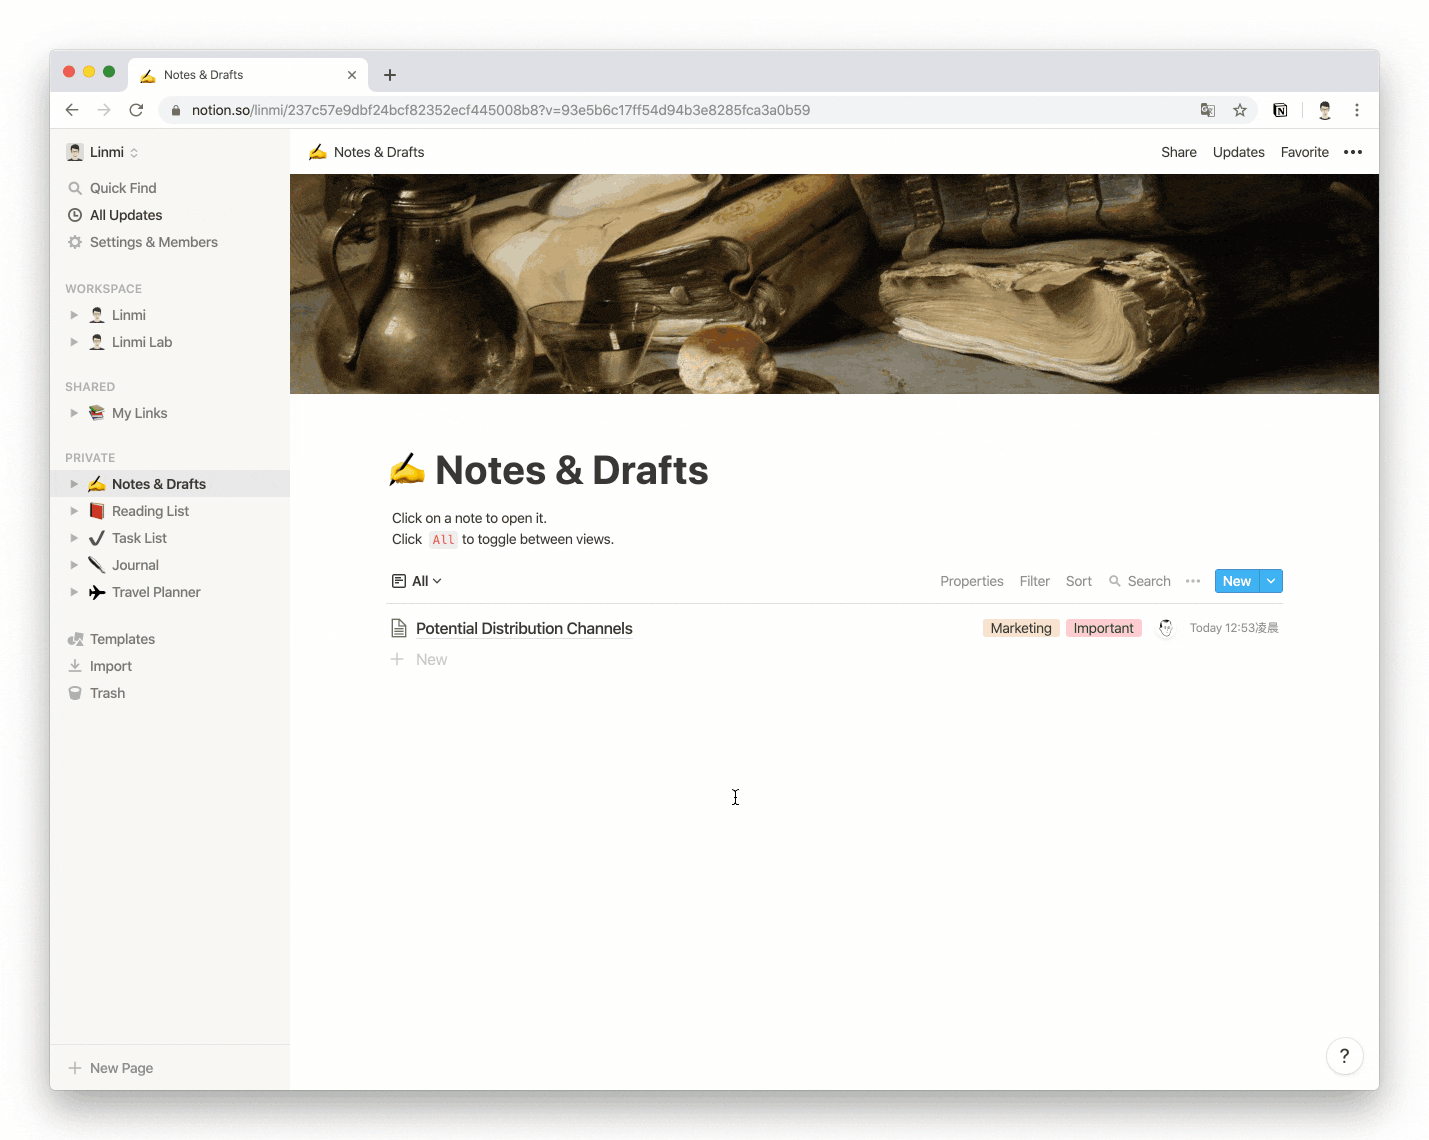Click the browser back arrow

71,110
